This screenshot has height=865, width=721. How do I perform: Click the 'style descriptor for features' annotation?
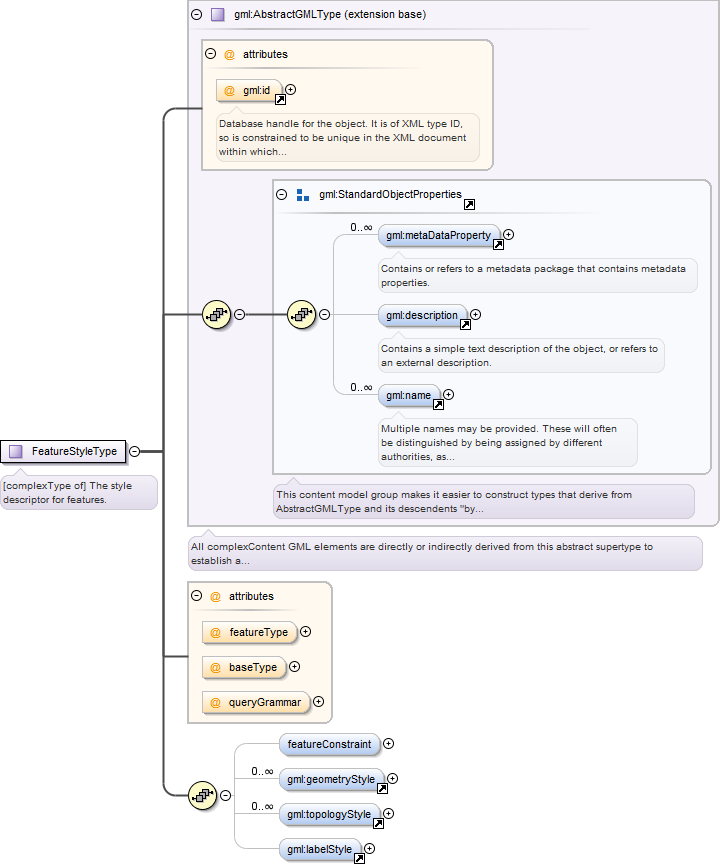pos(79,493)
